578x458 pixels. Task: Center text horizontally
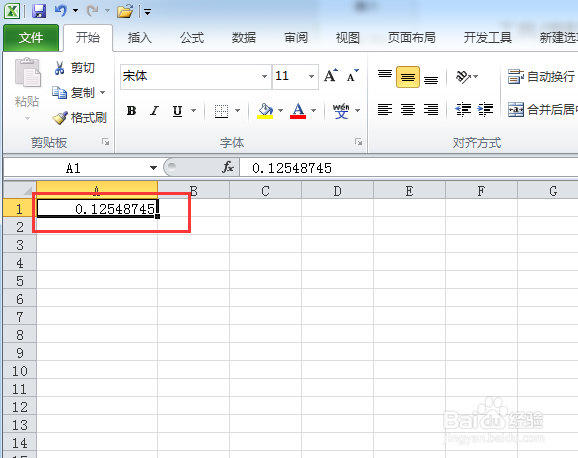pyautogui.click(x=408, y=110)
